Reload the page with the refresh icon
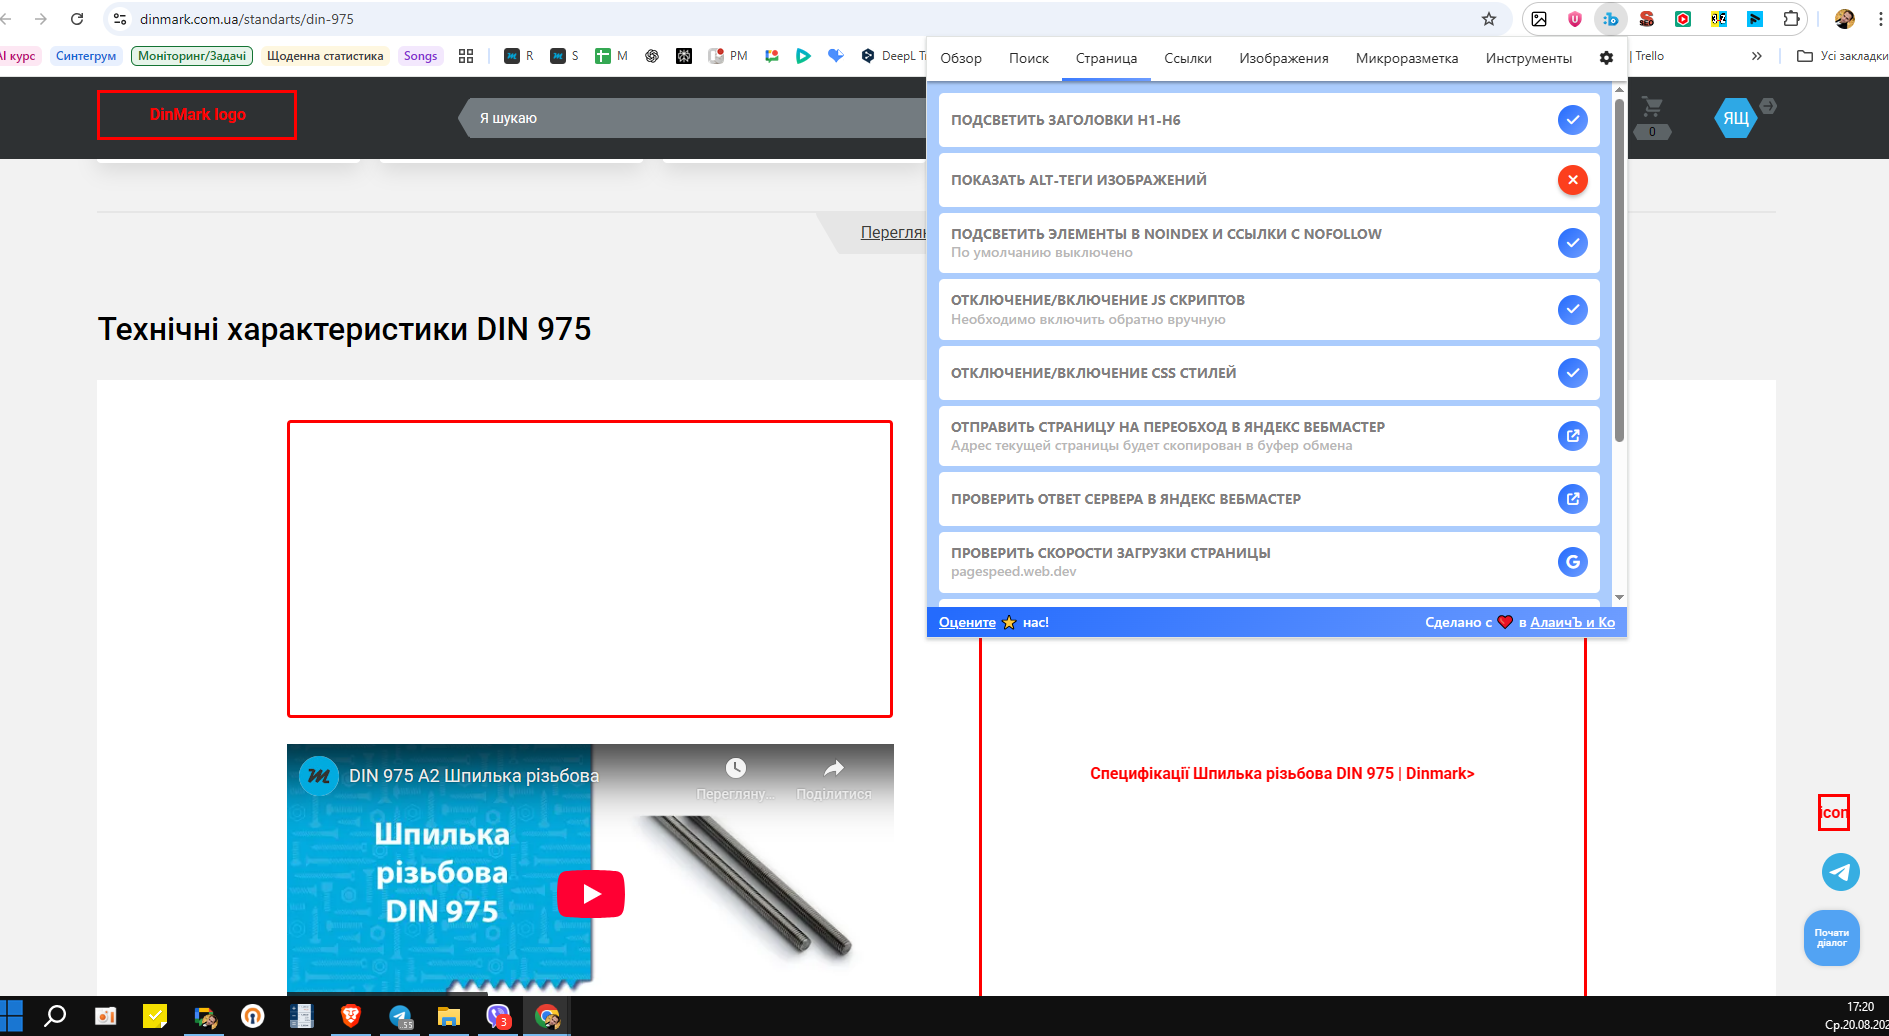Image resolution: width=1889 pixels, height=1036 pixels. tap(77, 19)
